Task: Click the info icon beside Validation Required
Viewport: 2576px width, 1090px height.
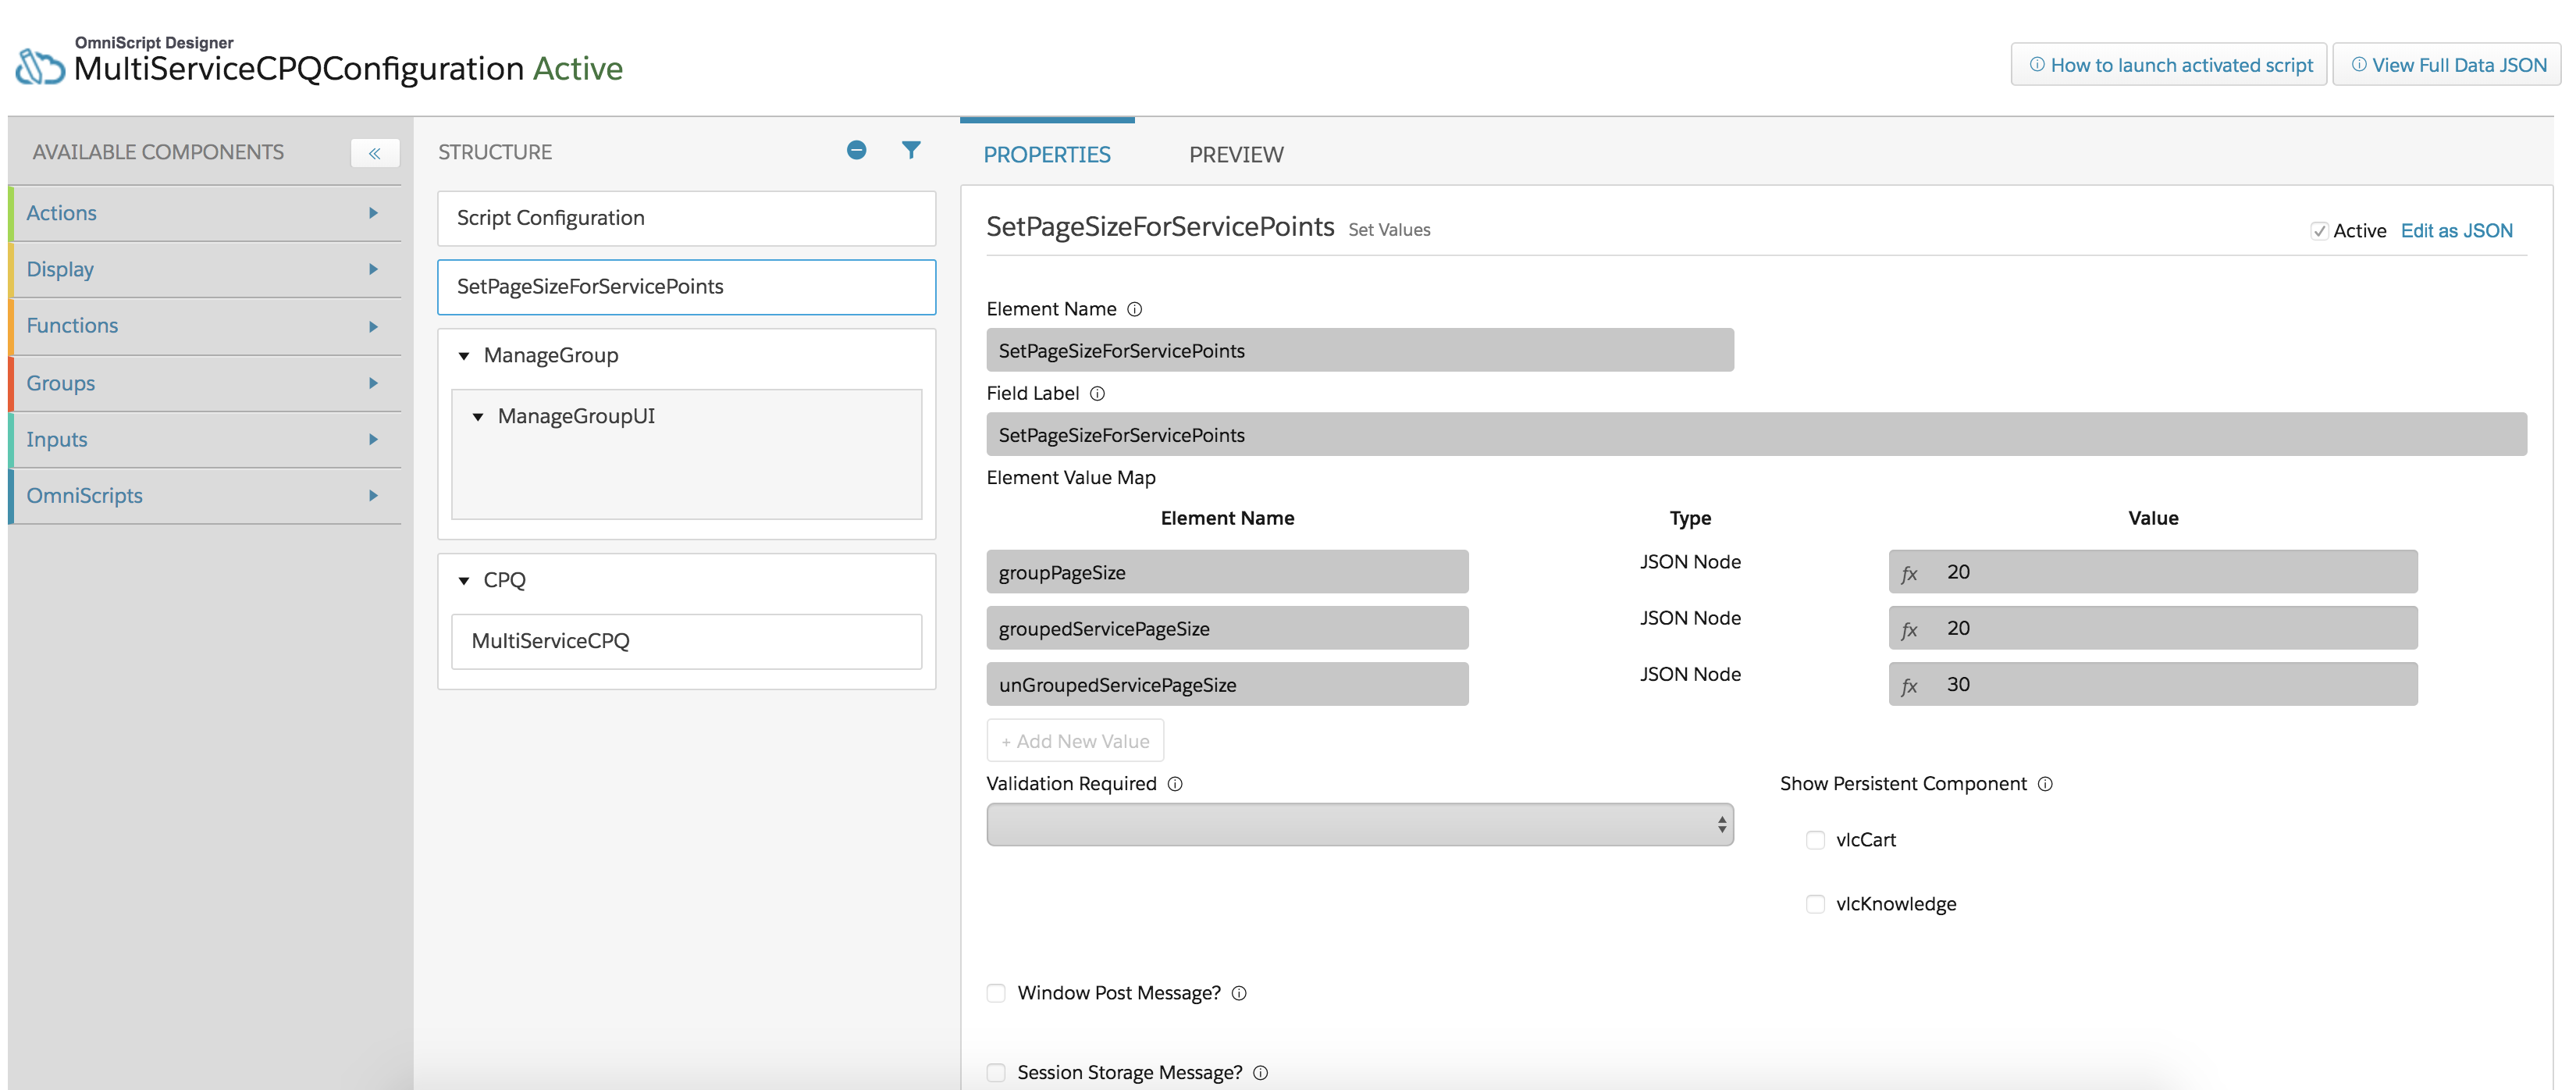Action: click(x=1175, y=784)
